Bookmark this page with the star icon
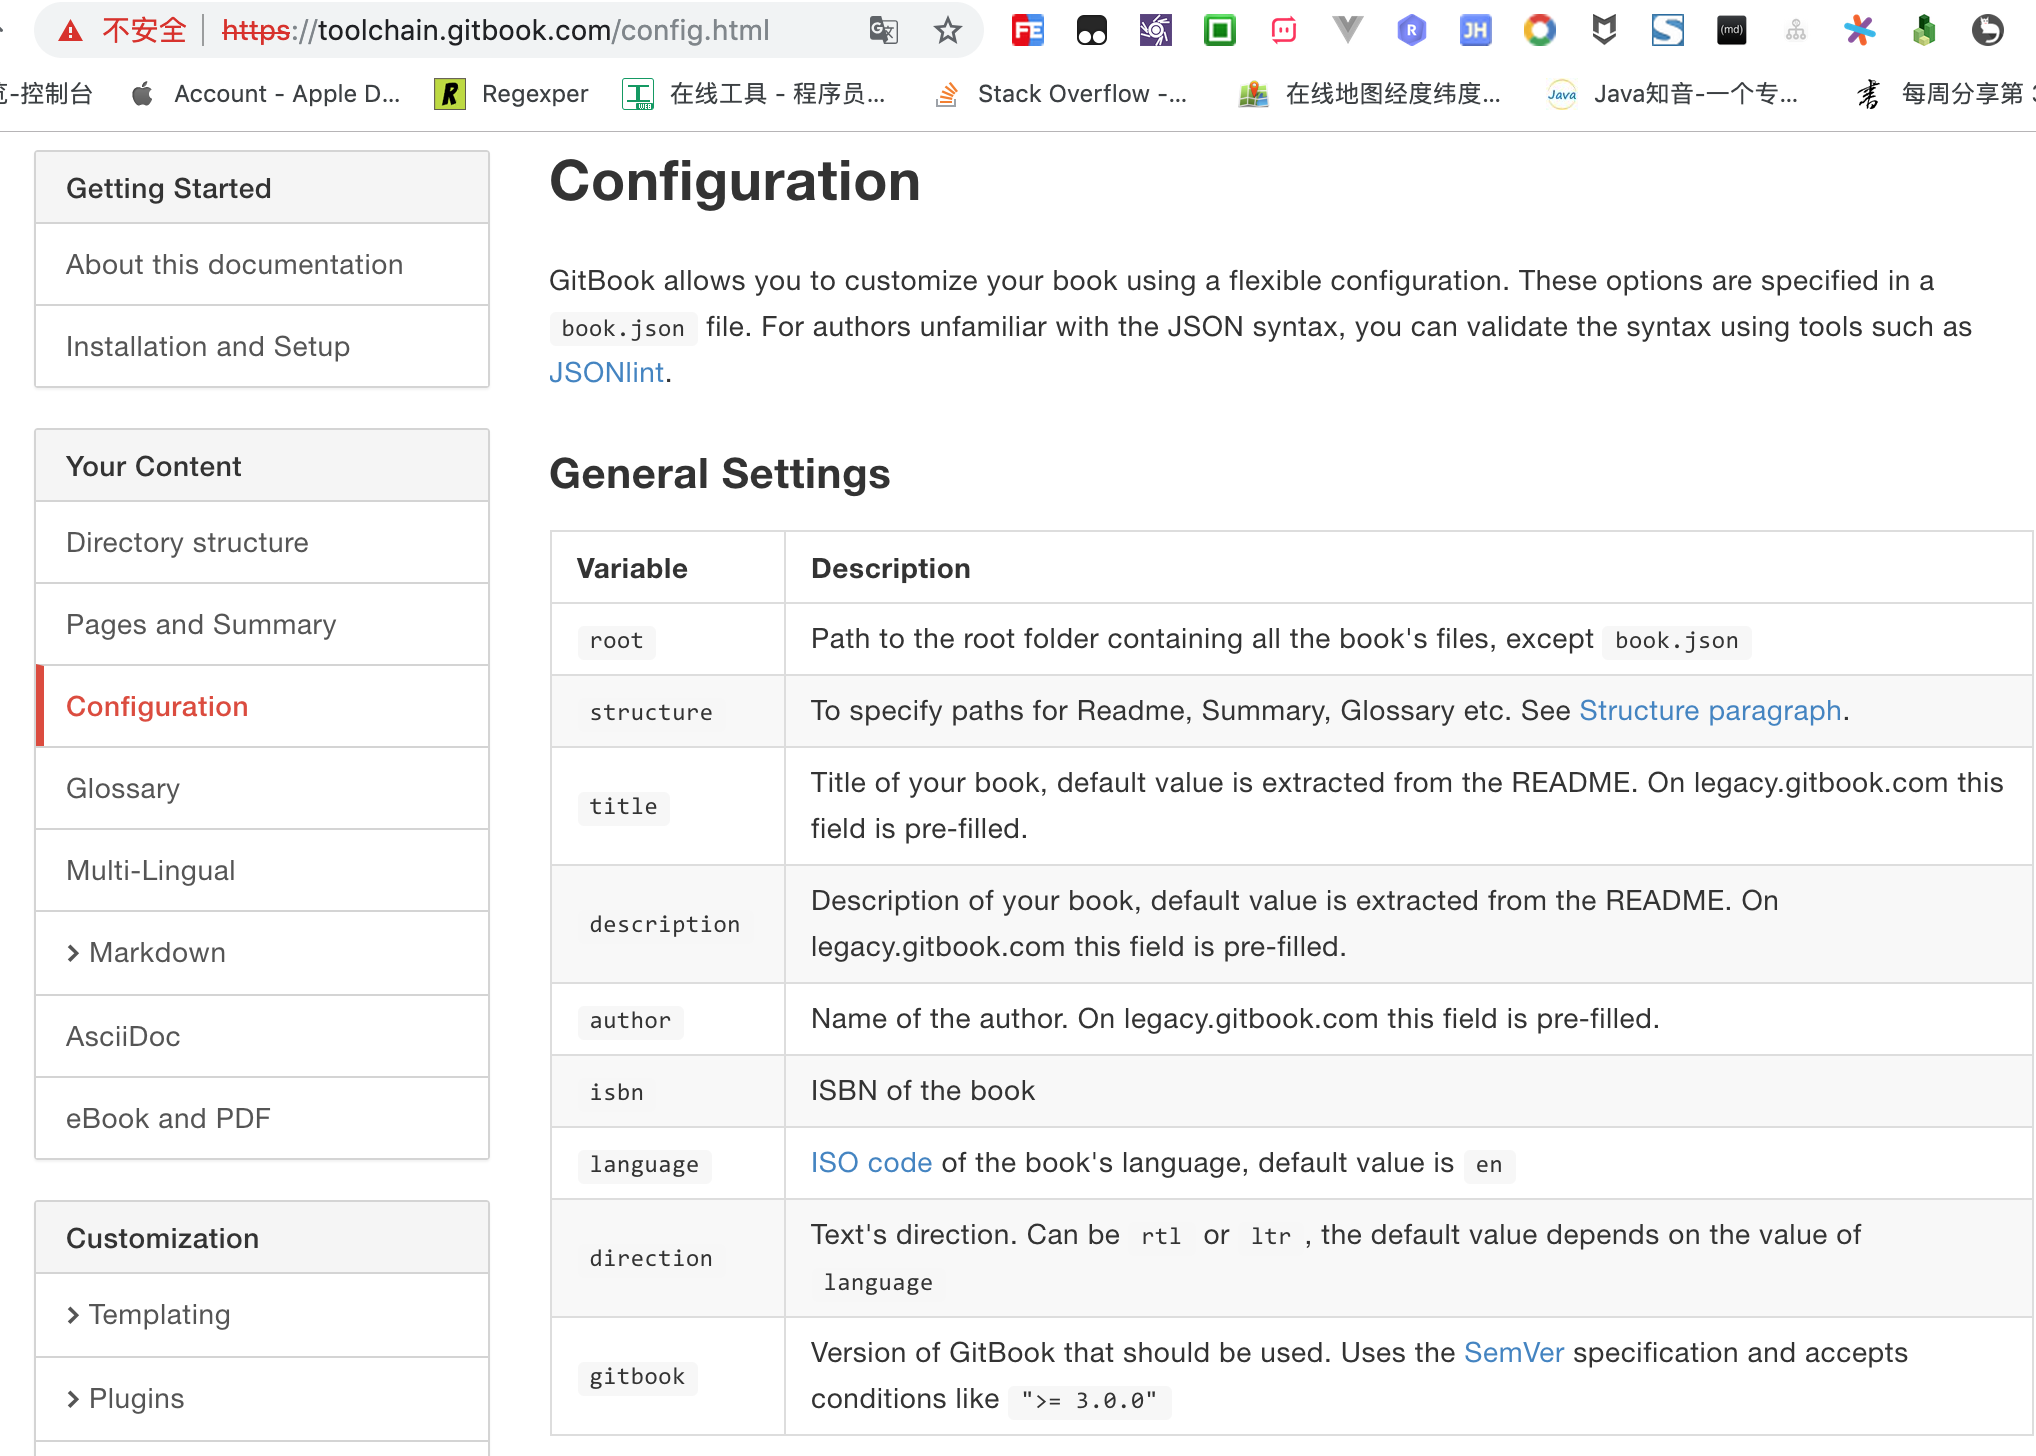 coord(947,31)
